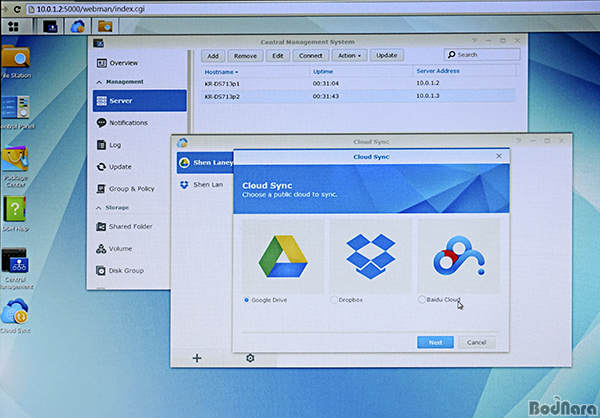Image resolution: width=600 pixels, height=418 pixels.
Task: Select Server in Management sidebar
Action: [140, 101]
